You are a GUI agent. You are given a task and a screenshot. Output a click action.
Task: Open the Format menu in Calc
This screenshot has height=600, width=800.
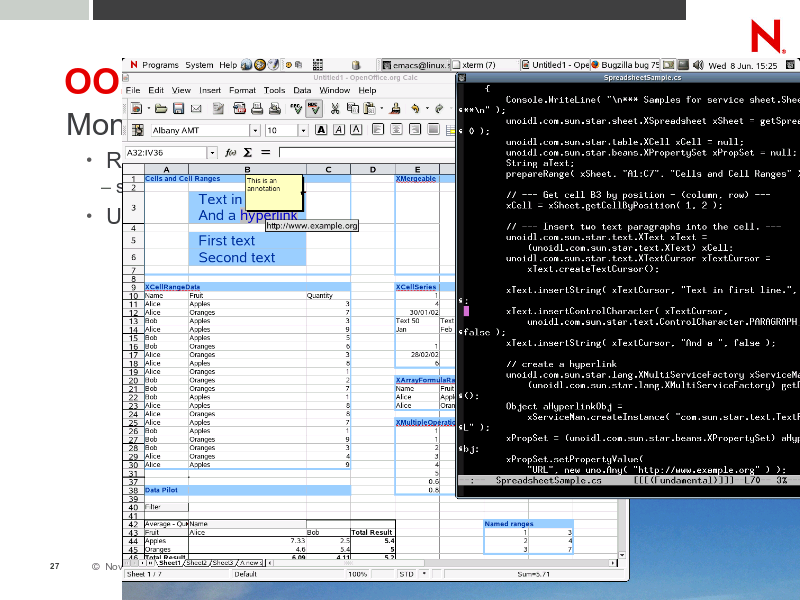[242, 90]
